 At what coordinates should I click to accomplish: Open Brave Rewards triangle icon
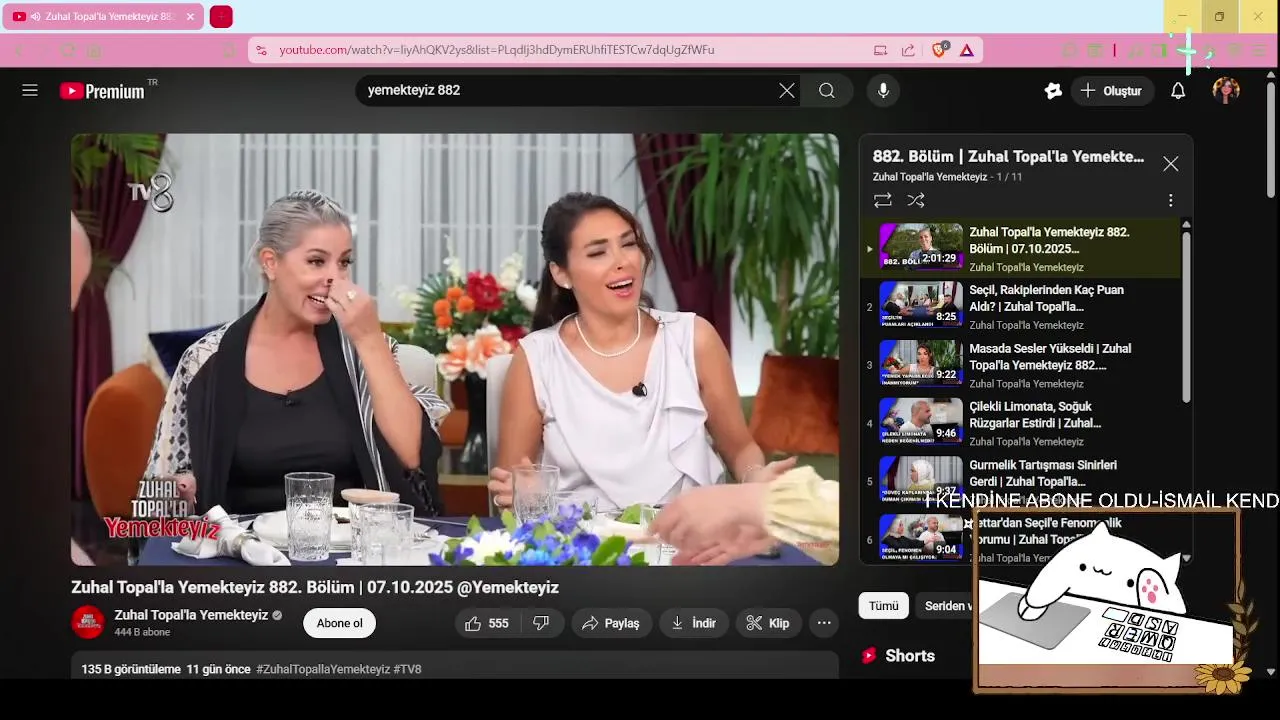coord(967,50)
